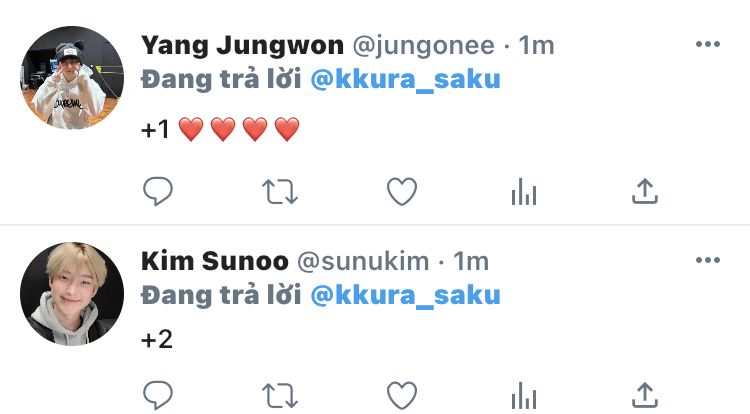The height and width of the screenshot is (414, 750).
Task: Share Kim Sunoo's tweet
Action: click(645, 395)
